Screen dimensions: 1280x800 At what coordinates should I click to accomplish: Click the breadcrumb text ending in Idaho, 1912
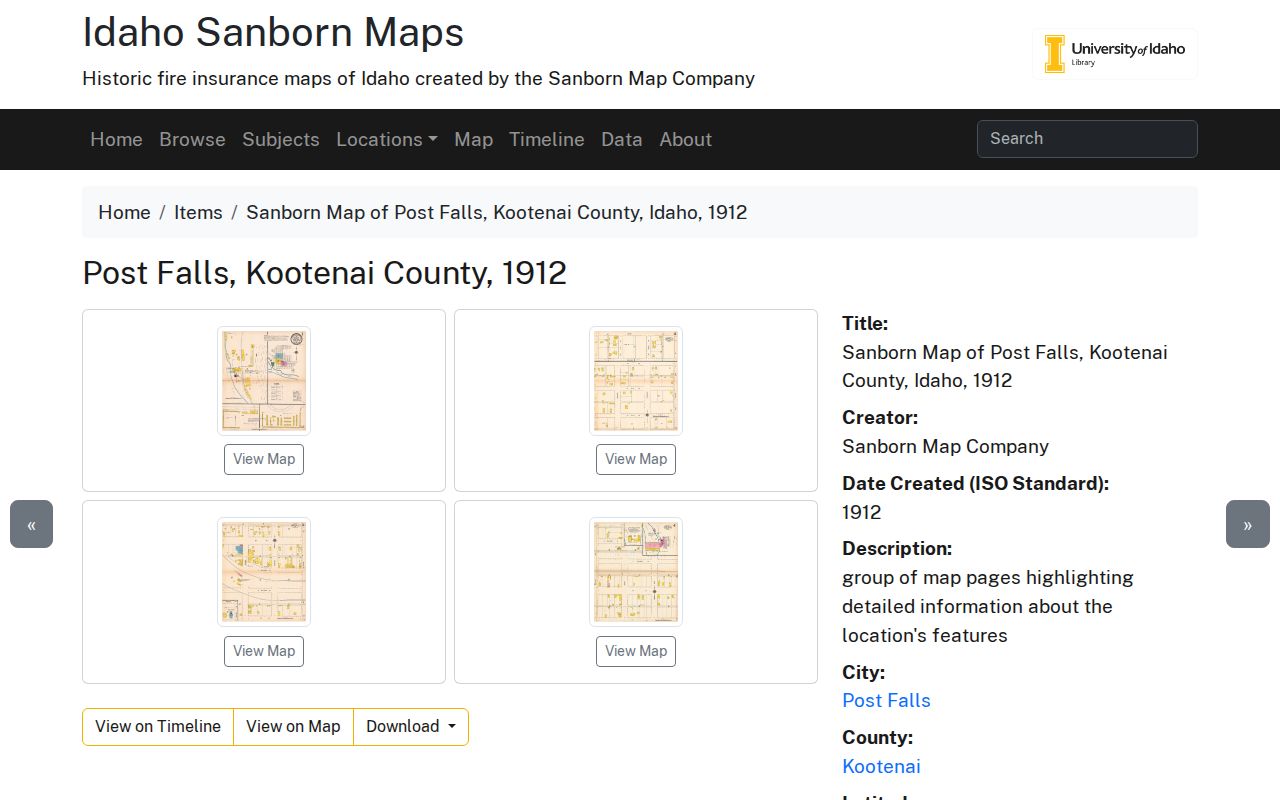click(497, 212)
